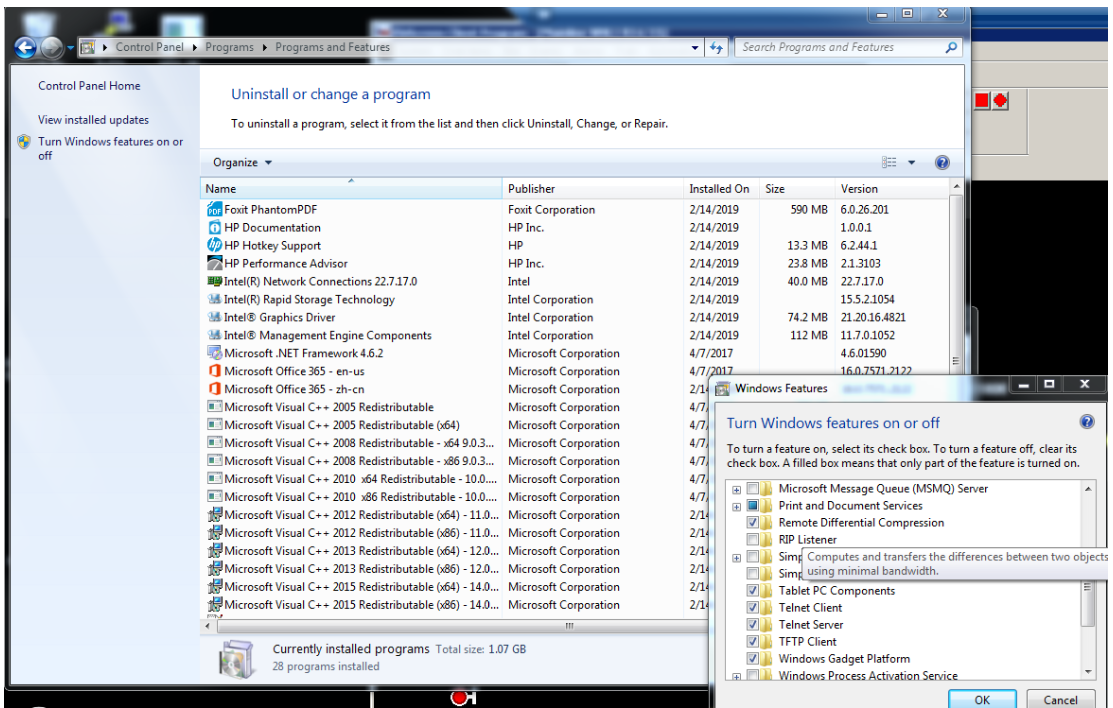The image size is (1113, 708).
Task: Expand Microsoft Message Queue (MSMQ) Server
Action: [736, 488]
